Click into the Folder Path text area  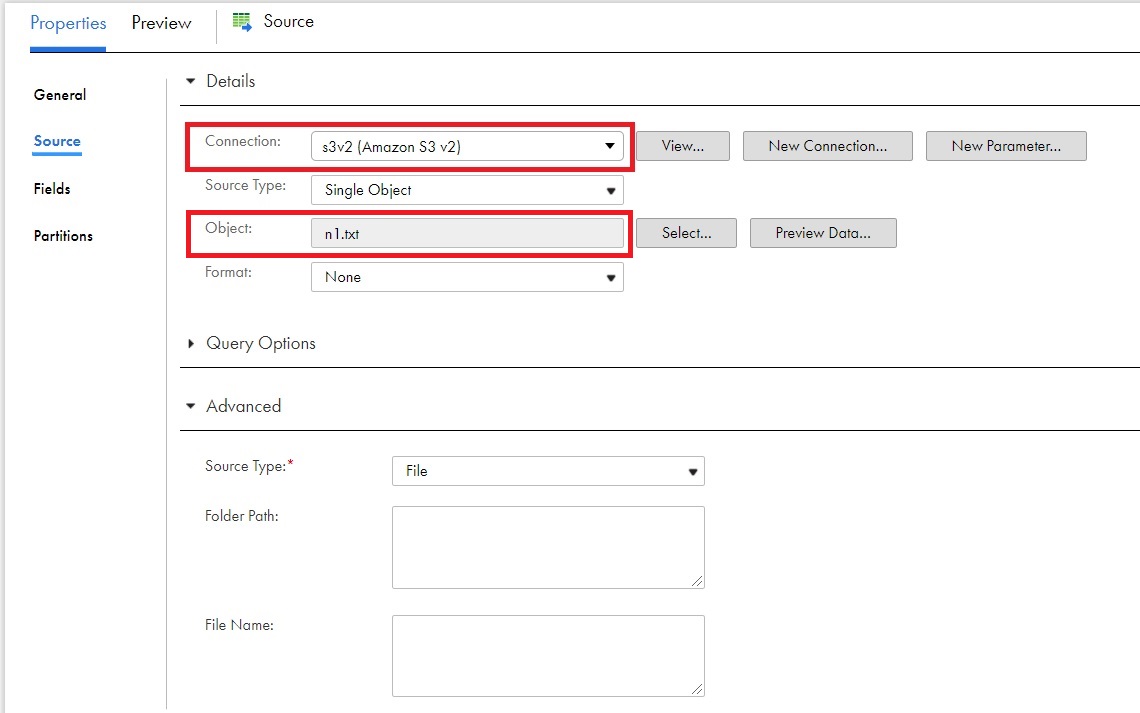pos(548,547)
